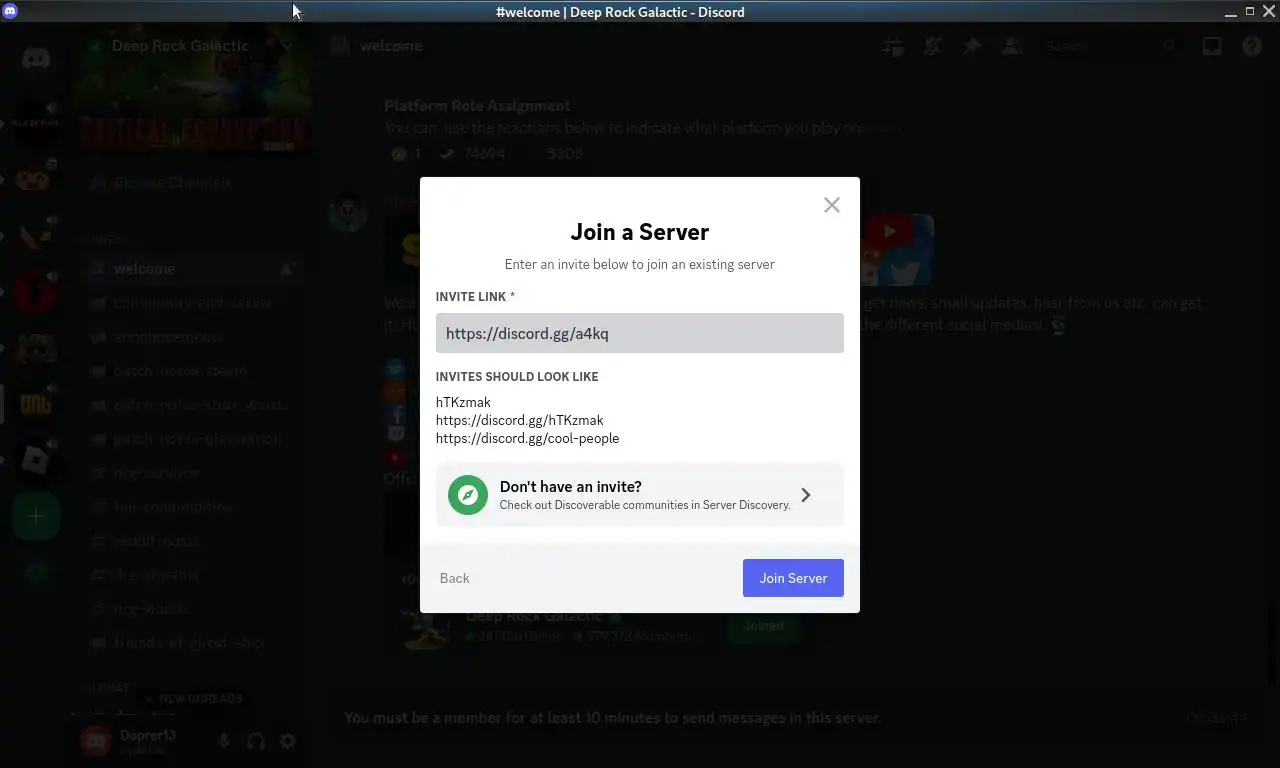Close the Join a Server dialog
1280x768 pixels.
pyautogui.click(x=831, y=205)
